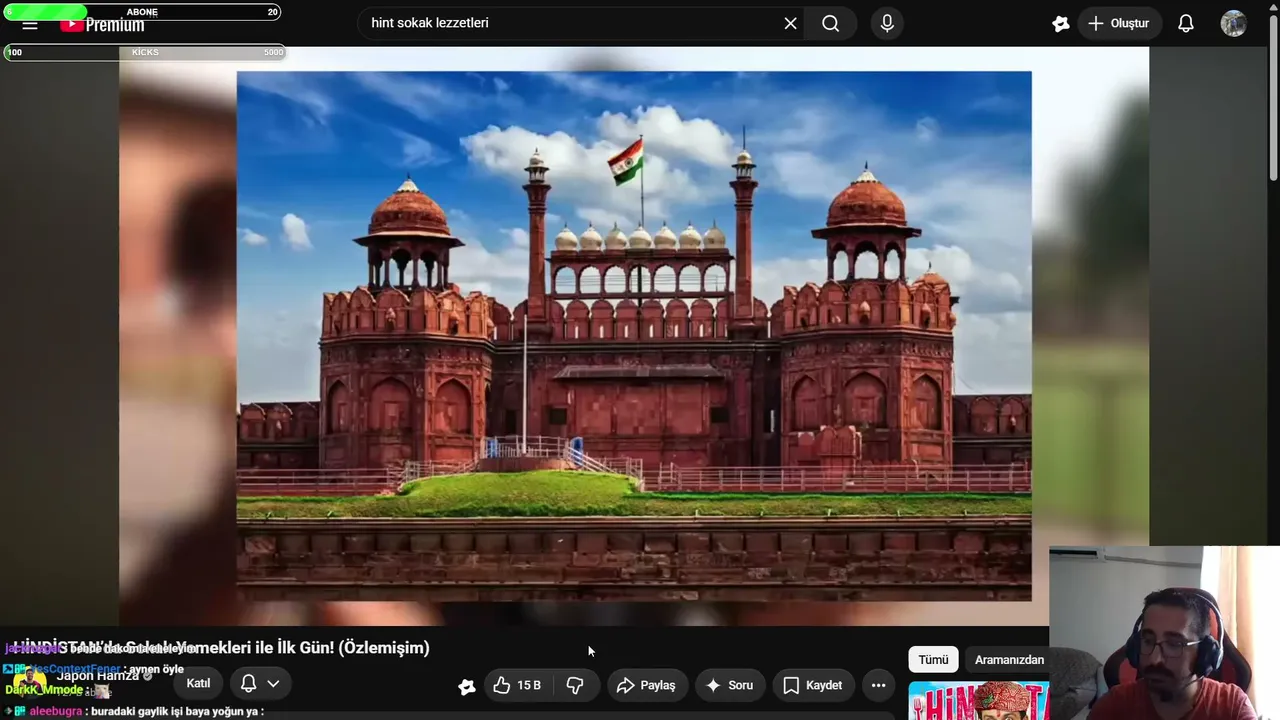
Task: Open the first recommended video thumbnail
Action: click(x=978, y=700)
